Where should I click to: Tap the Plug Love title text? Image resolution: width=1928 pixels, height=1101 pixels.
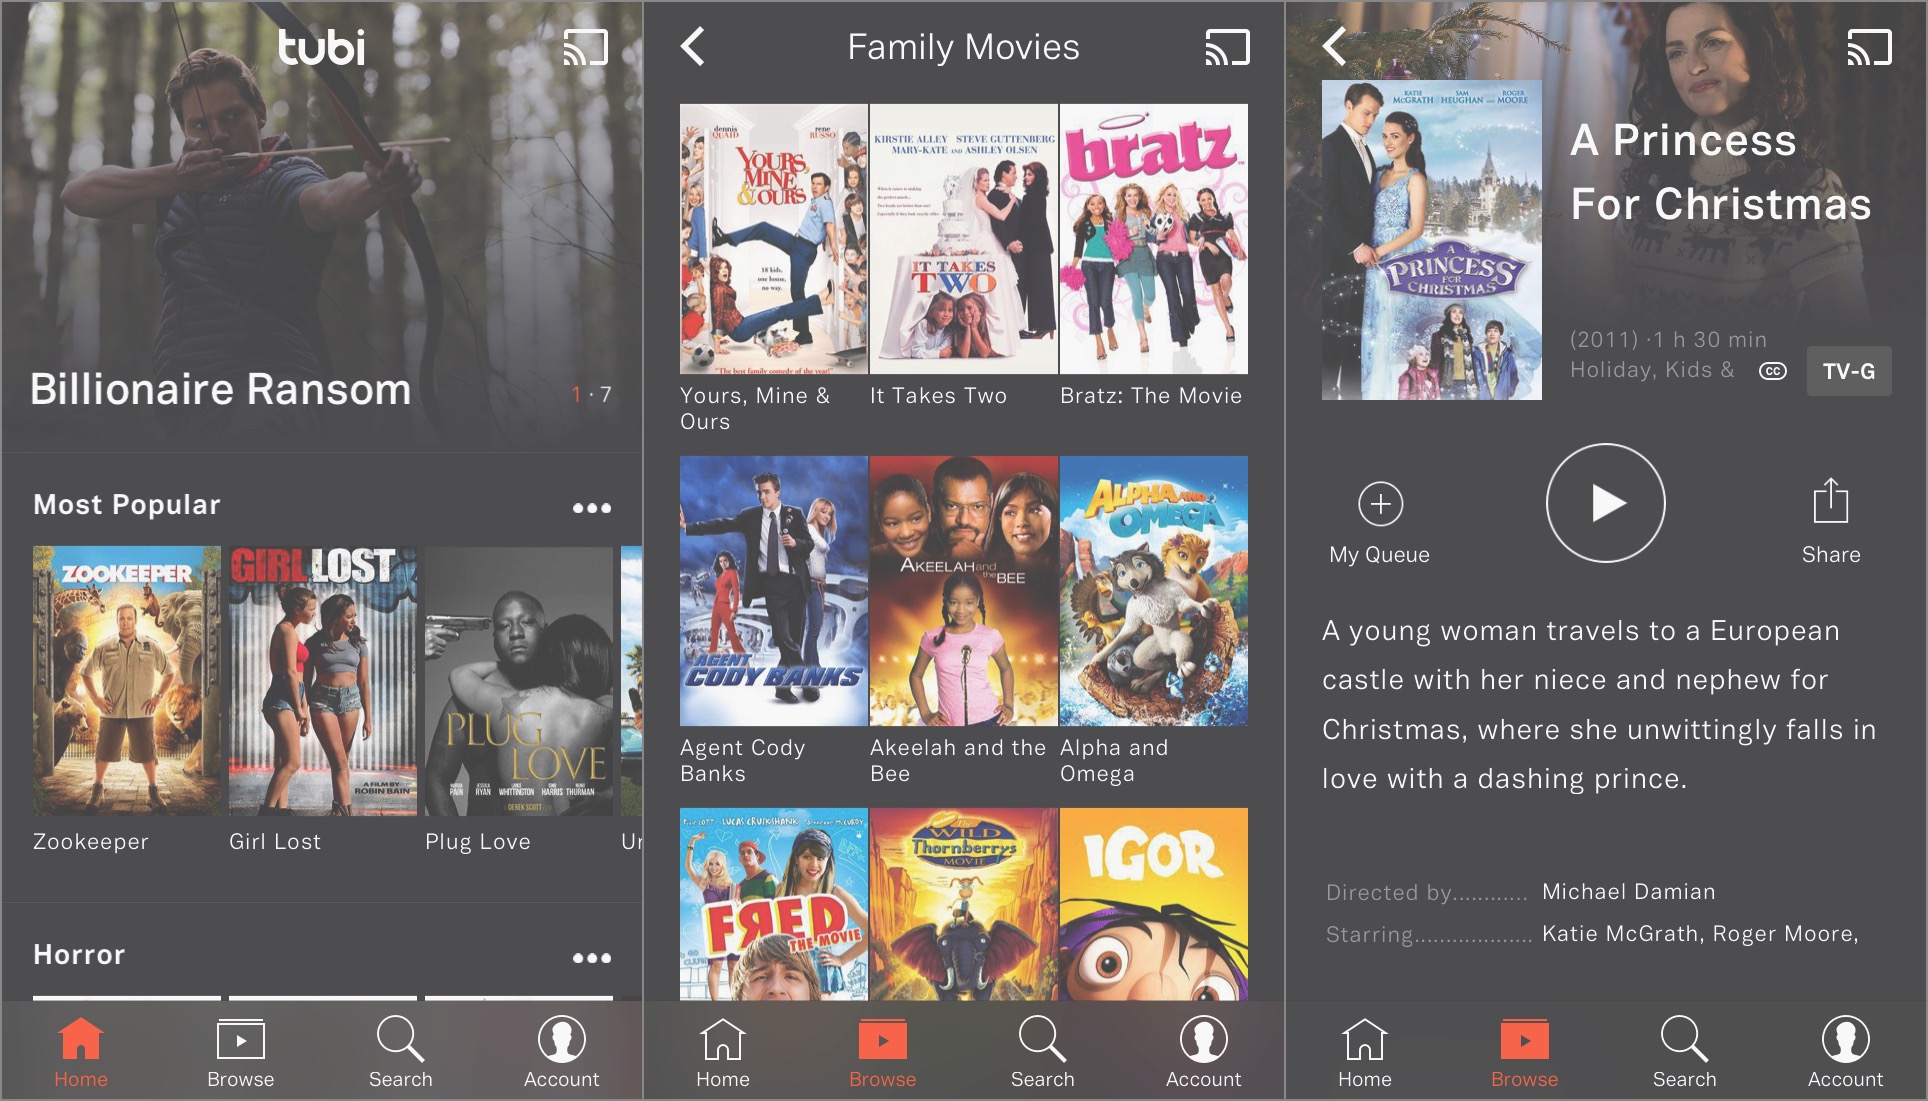coord(478,841)
